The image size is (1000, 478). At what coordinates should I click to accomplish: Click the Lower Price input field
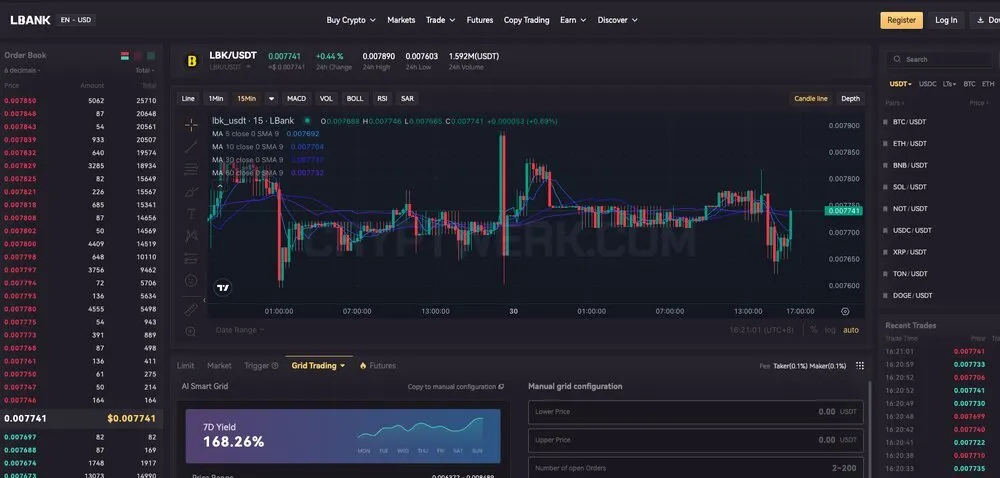pyautogui.click(x=696, y=412)
